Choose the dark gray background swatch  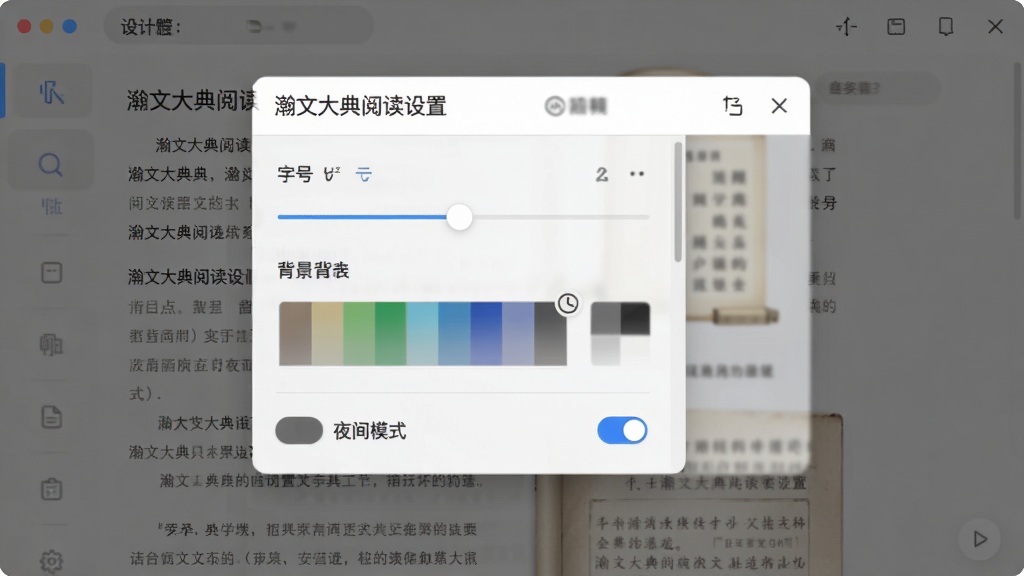(551, 334)
